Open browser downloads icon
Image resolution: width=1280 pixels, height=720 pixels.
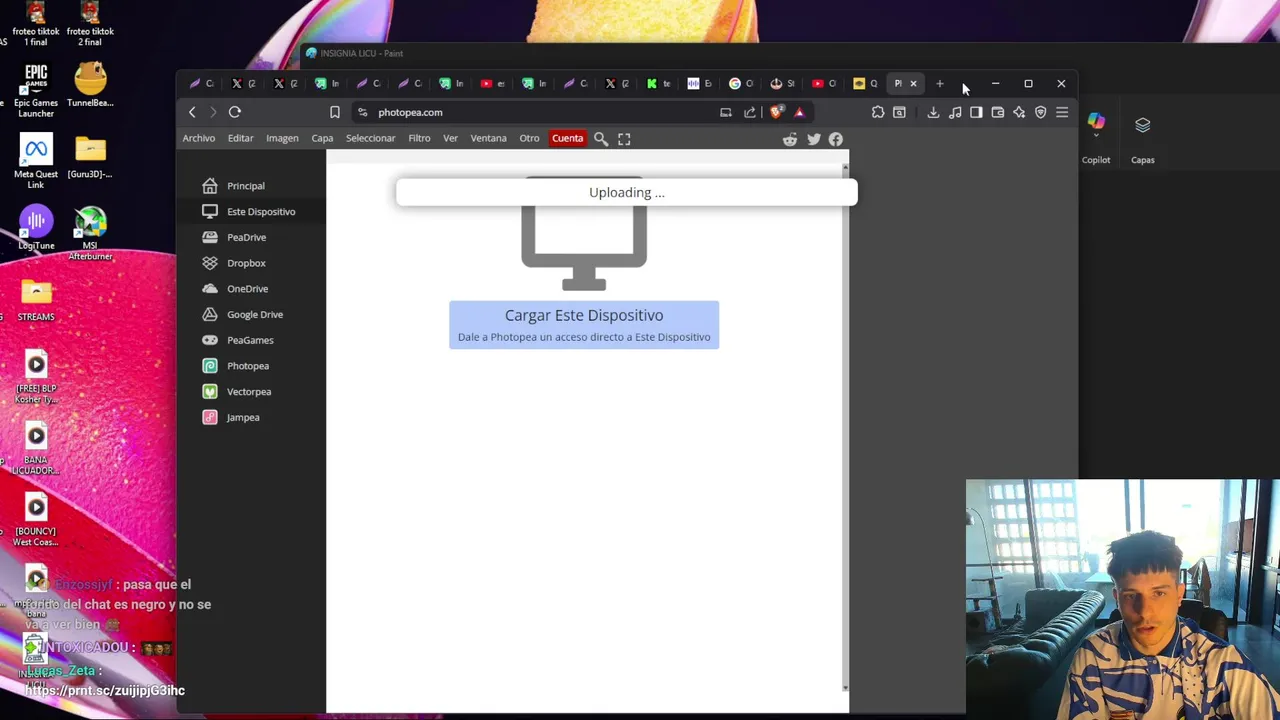point(933,112)
